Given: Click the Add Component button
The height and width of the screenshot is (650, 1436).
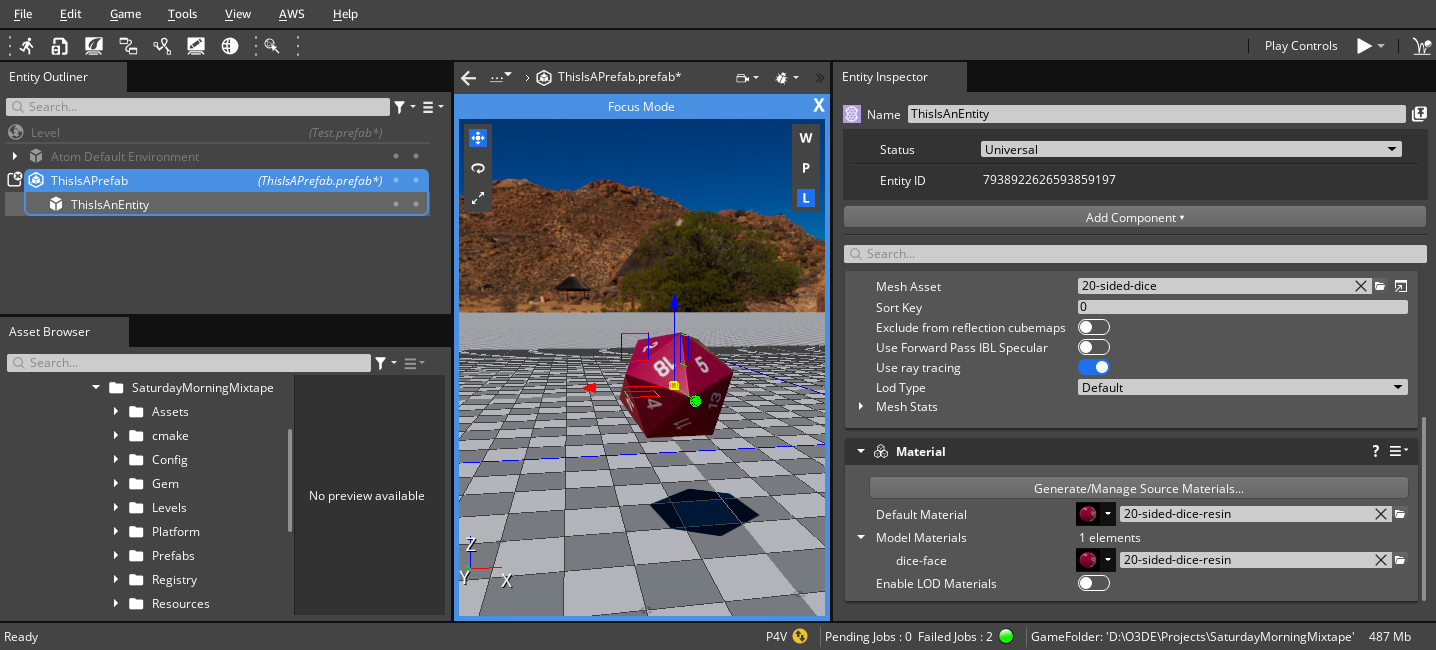Looking at the screenshot, I should (x=1134, y=217).
